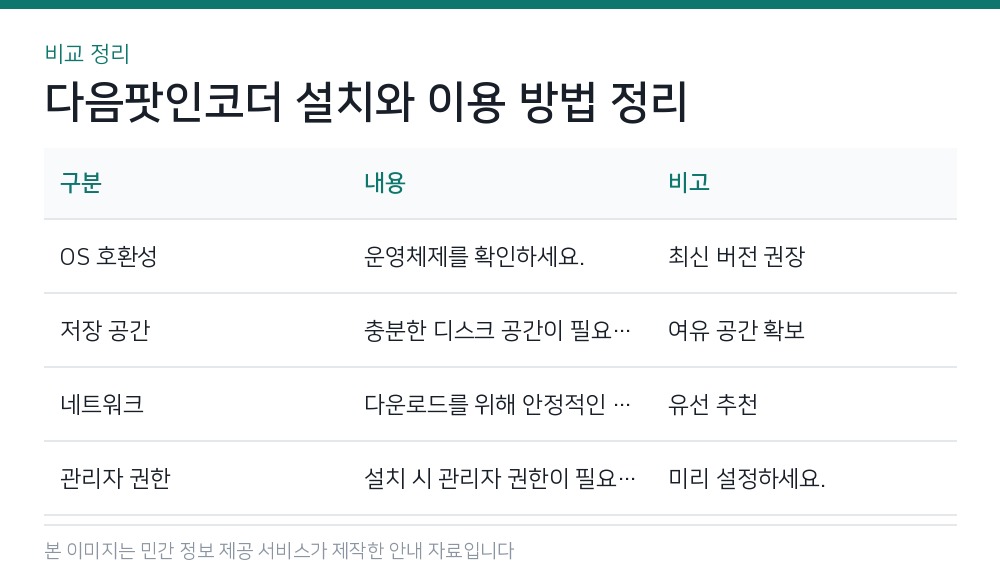Select the '구분' column header
This screenshot has height=578, width=1000.
tap(81, 182)
